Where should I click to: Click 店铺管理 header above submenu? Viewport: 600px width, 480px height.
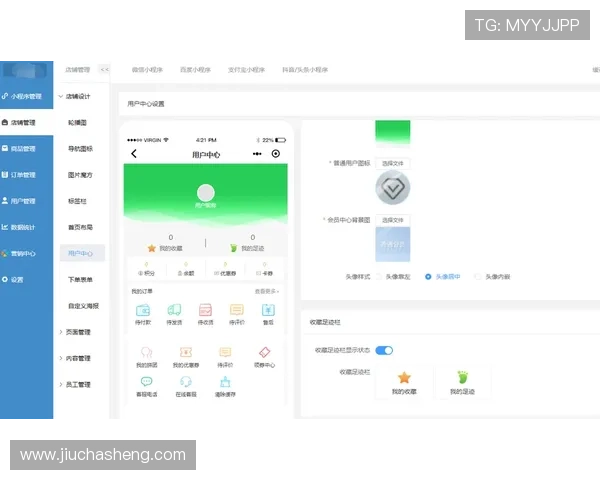[x=77, y=70]
